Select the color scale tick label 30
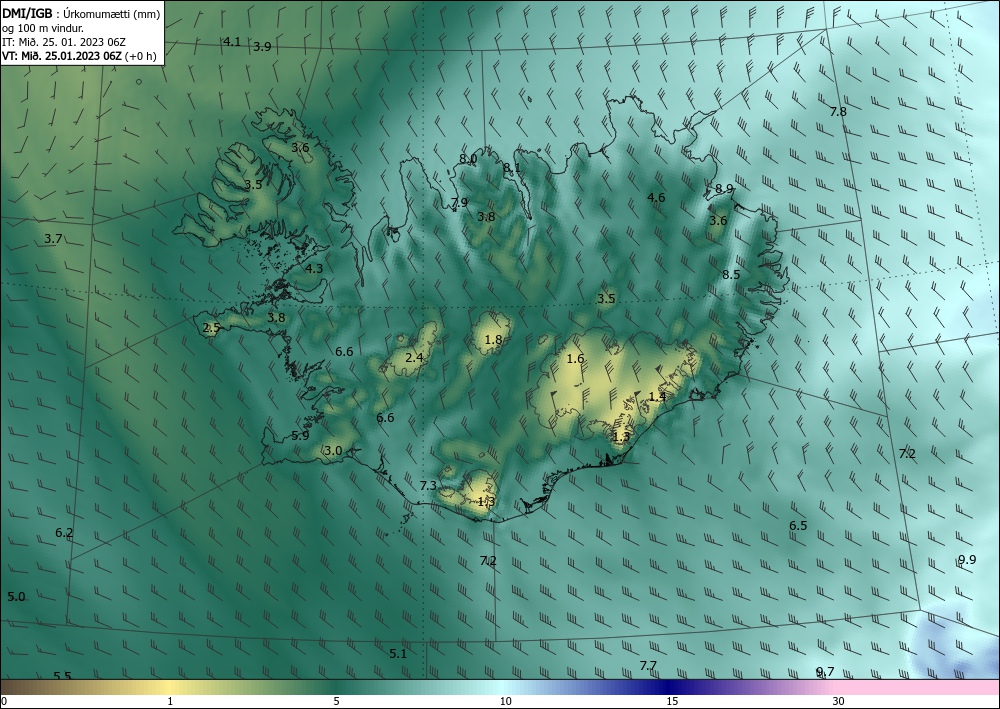Image resolution: width=1000 pixels, height=709 pixels. pos(839,701)
